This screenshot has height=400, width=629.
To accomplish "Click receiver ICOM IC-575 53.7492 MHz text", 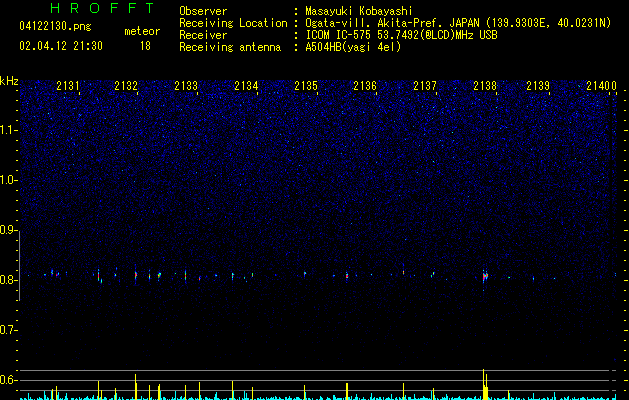I will 401,35.
